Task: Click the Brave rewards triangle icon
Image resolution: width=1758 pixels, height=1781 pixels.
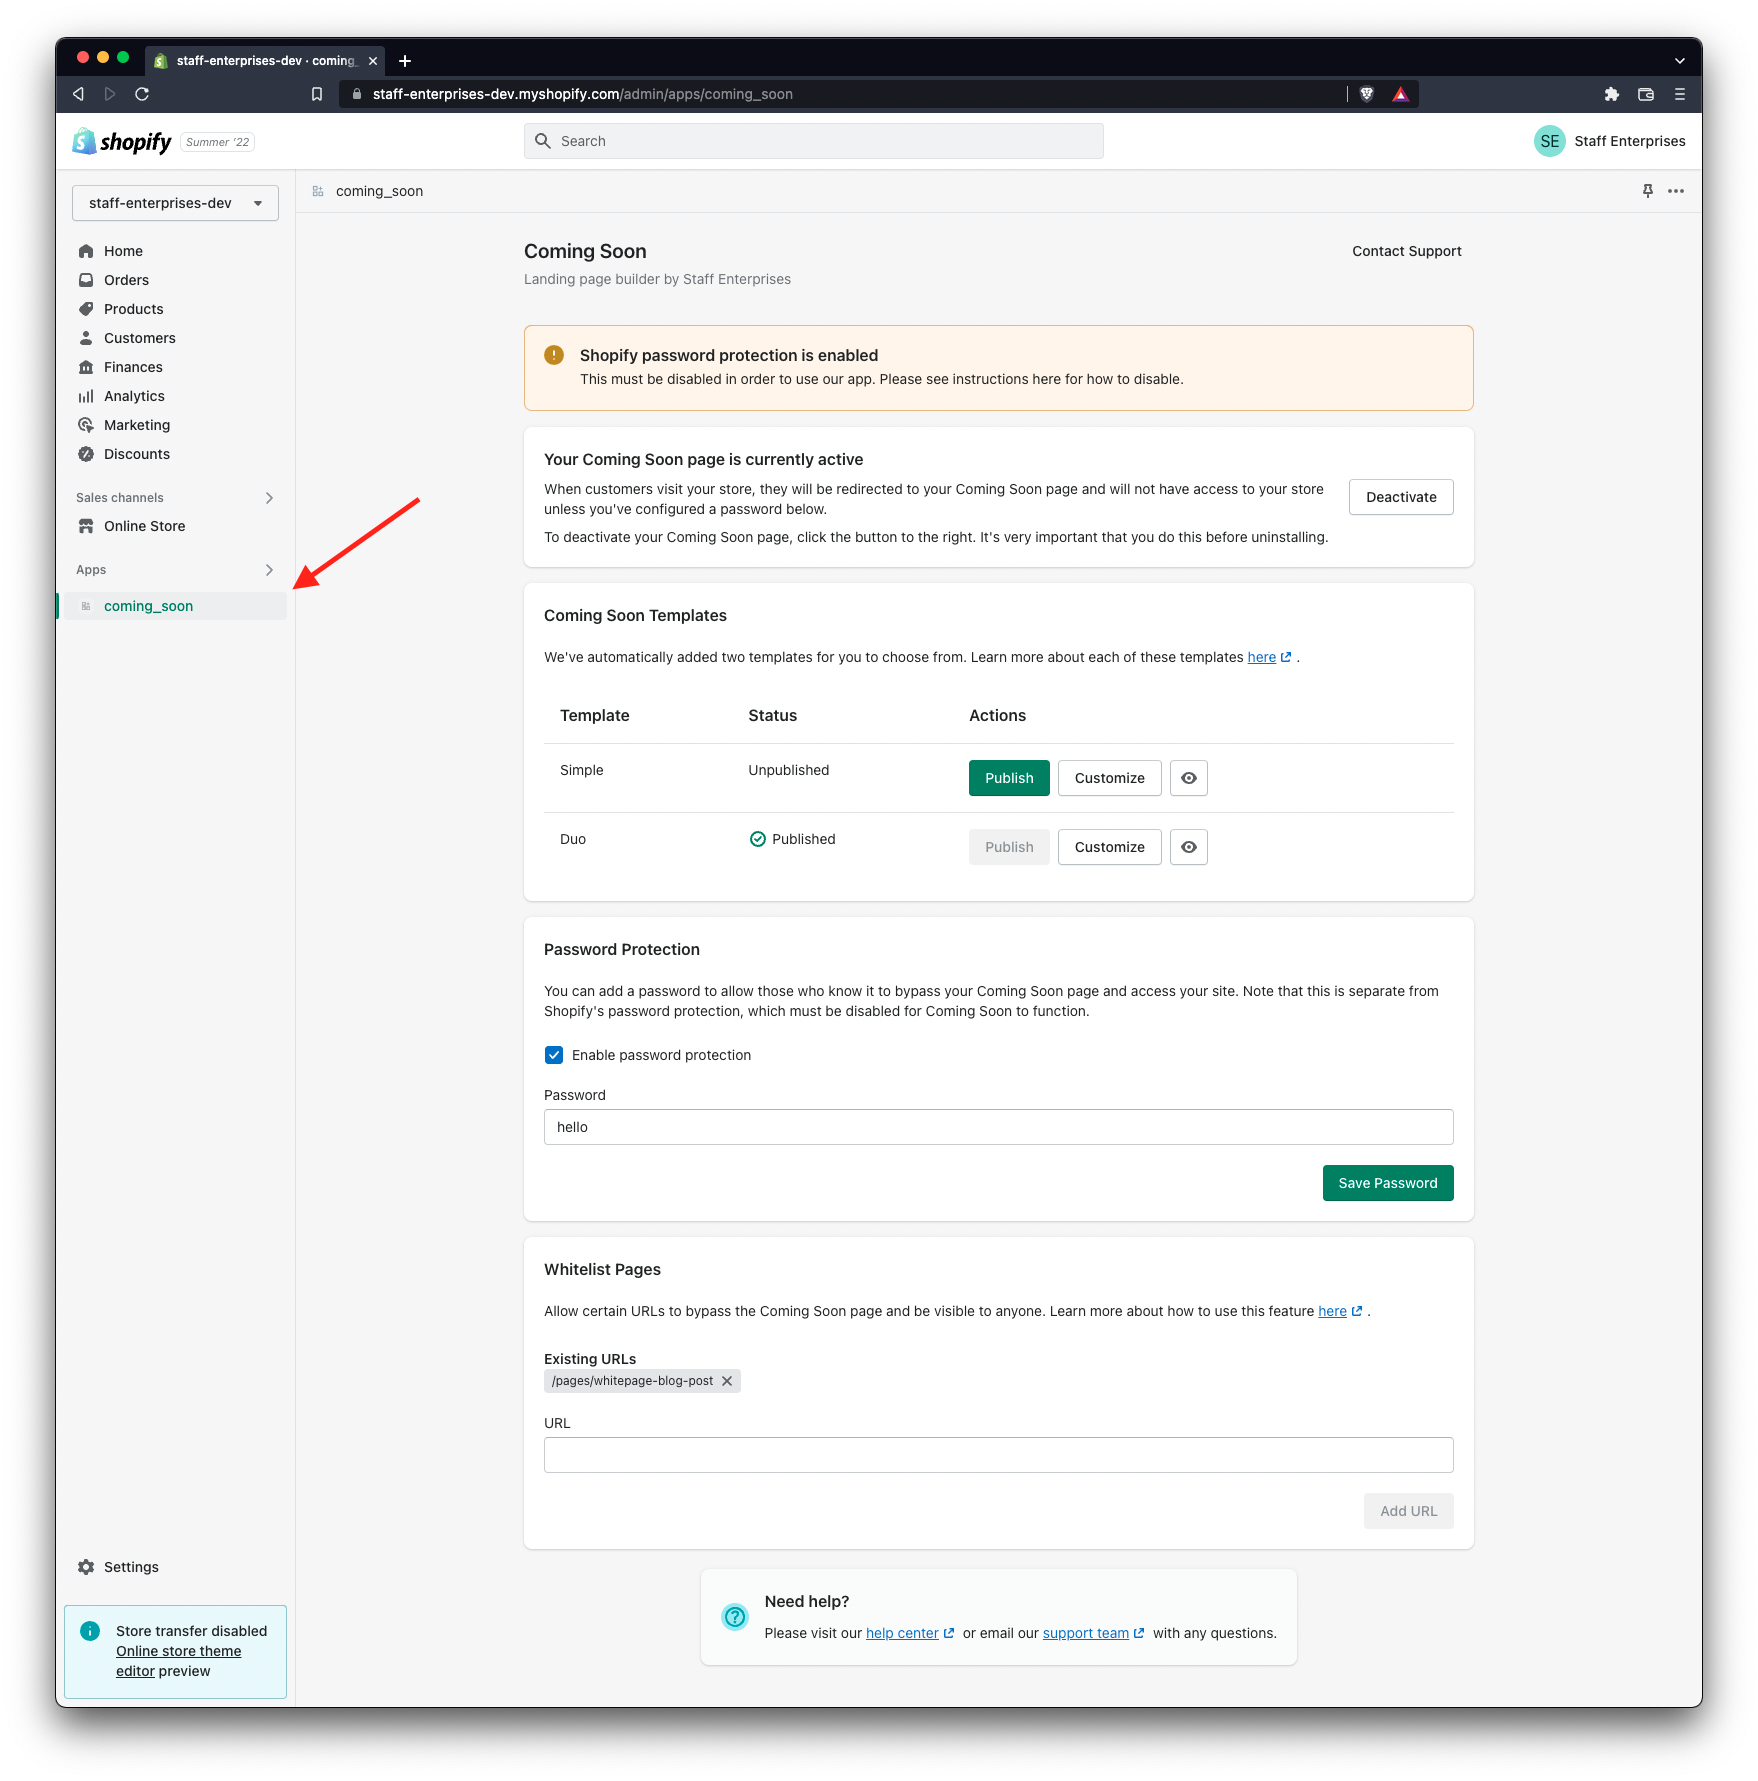Action: 1400,94
